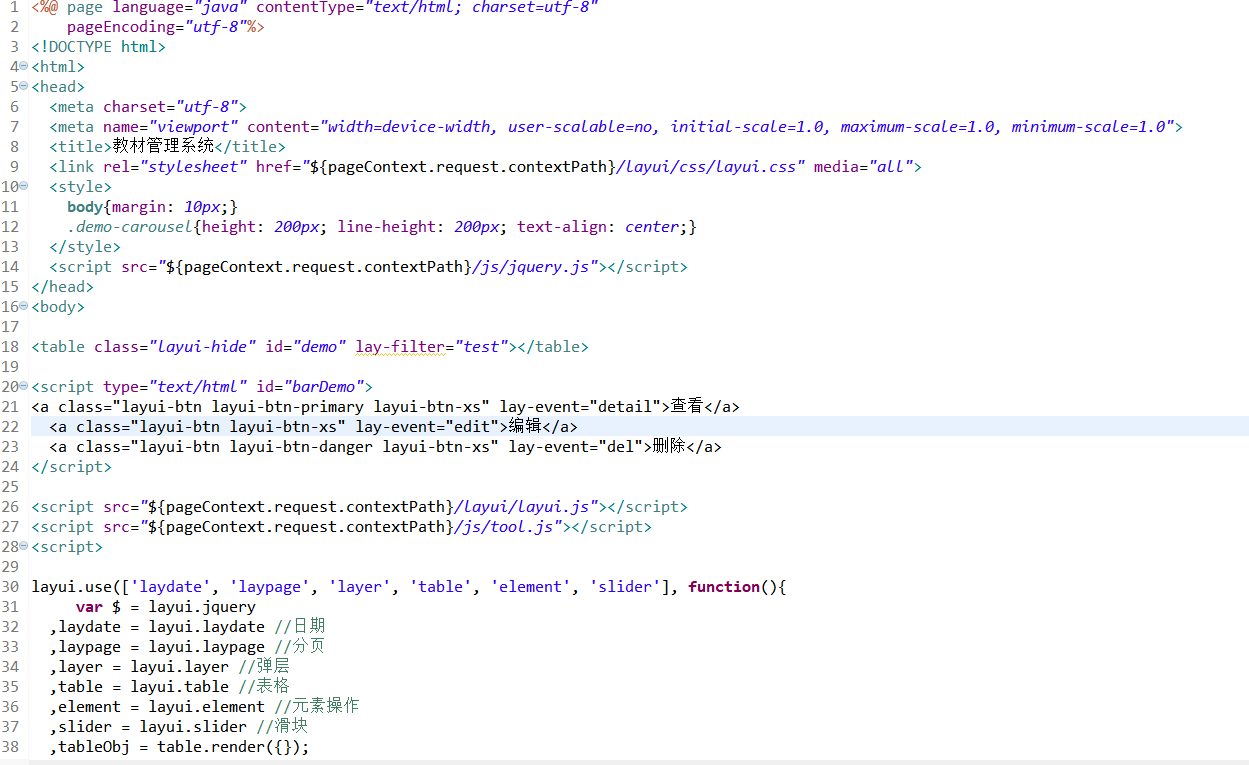Click the lay-event="edit" attribute
The width and height of the screenshot is (1249, 765).
tap(427, 427)
